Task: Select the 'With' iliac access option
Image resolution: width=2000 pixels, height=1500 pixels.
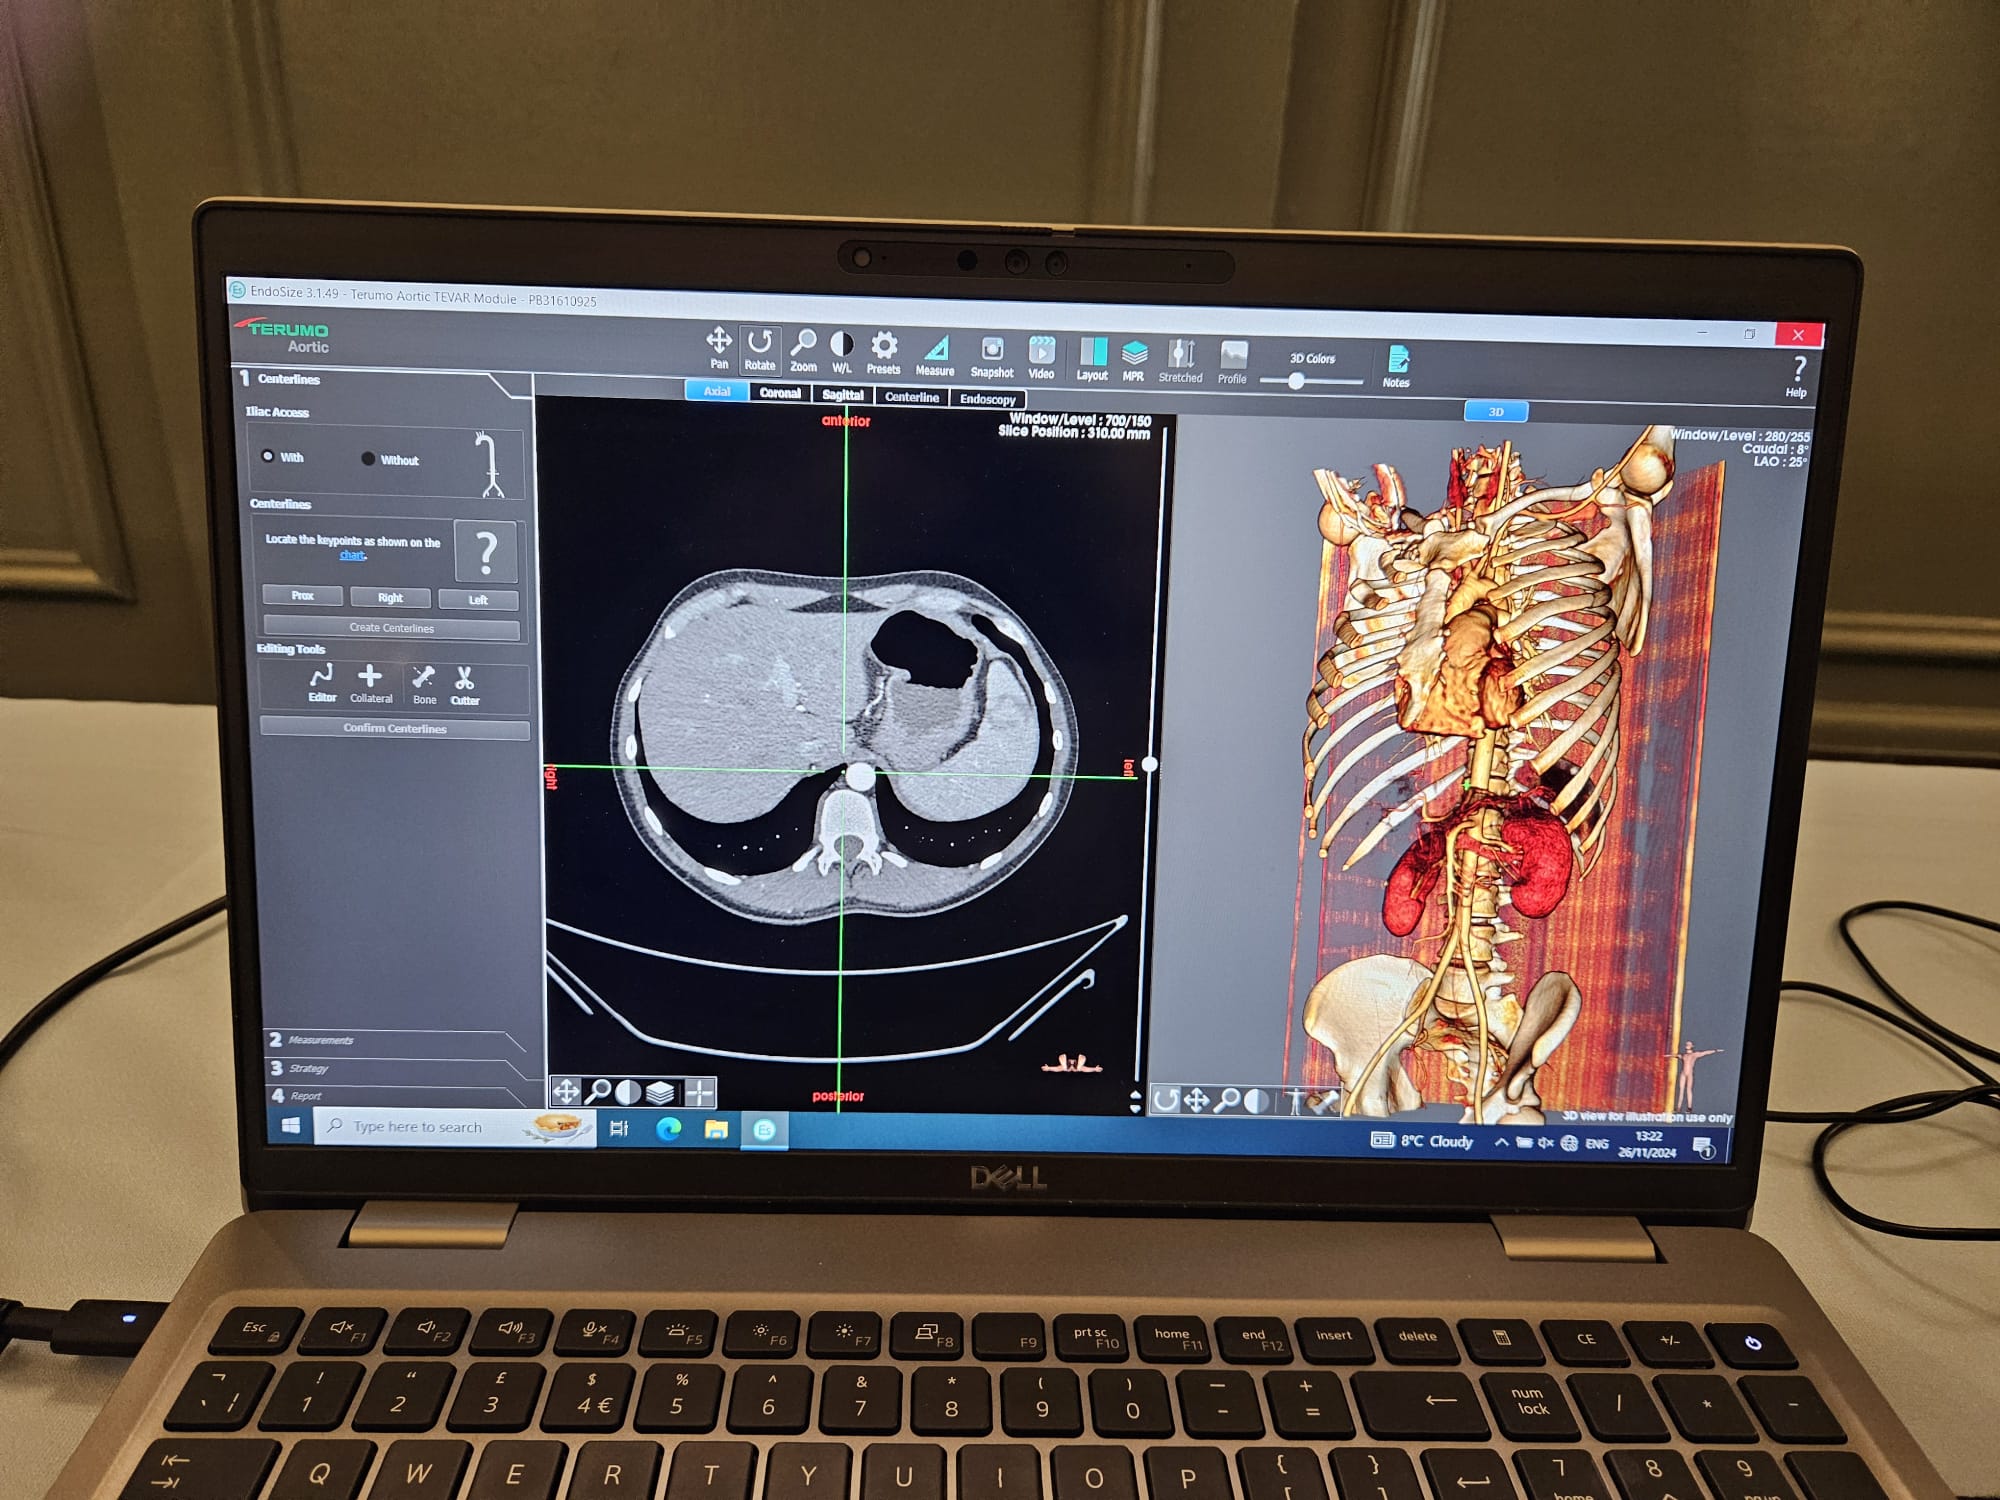Action: tap(283, 457)
